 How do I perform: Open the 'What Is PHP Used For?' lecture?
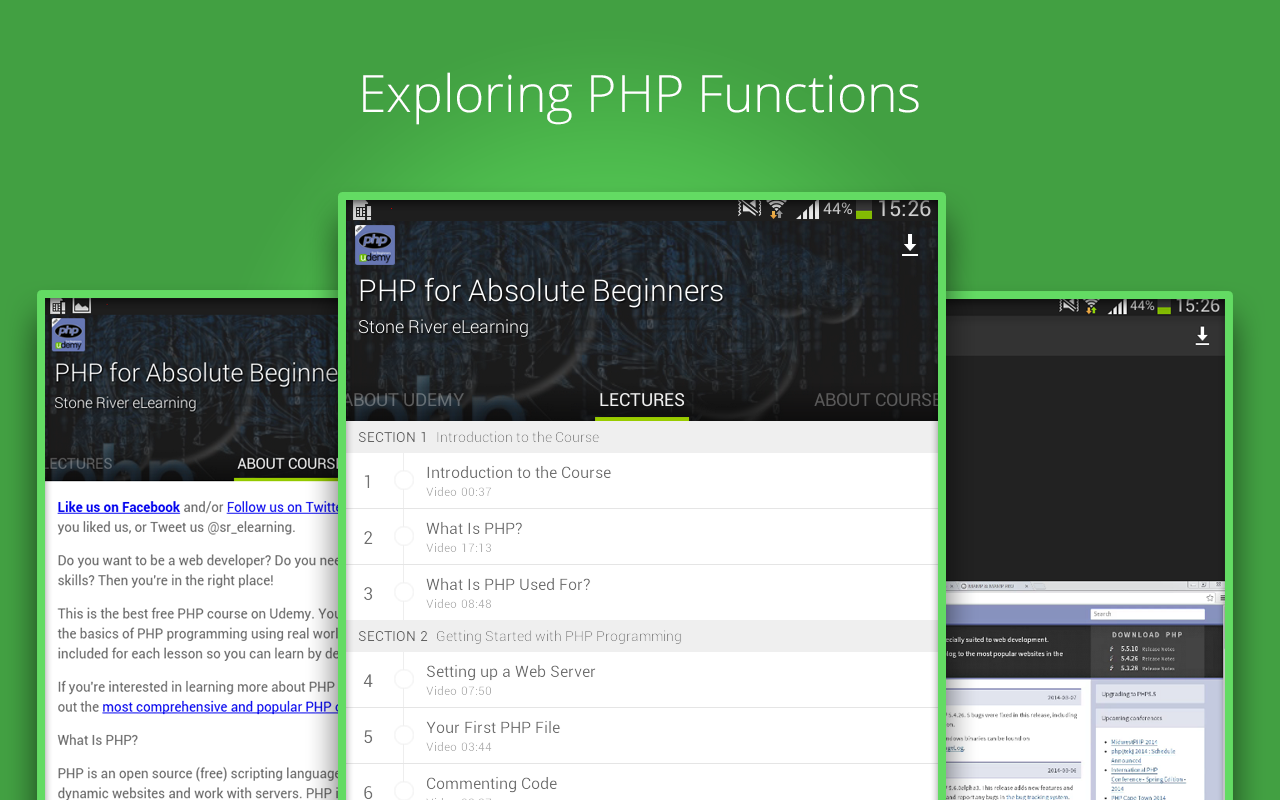[x=642, y=593]
